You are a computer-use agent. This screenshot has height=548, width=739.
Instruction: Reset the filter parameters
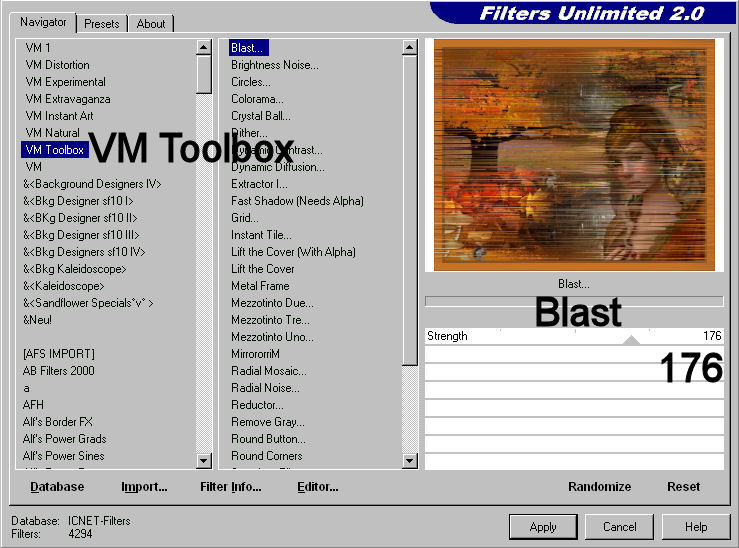tap(683, 486)
